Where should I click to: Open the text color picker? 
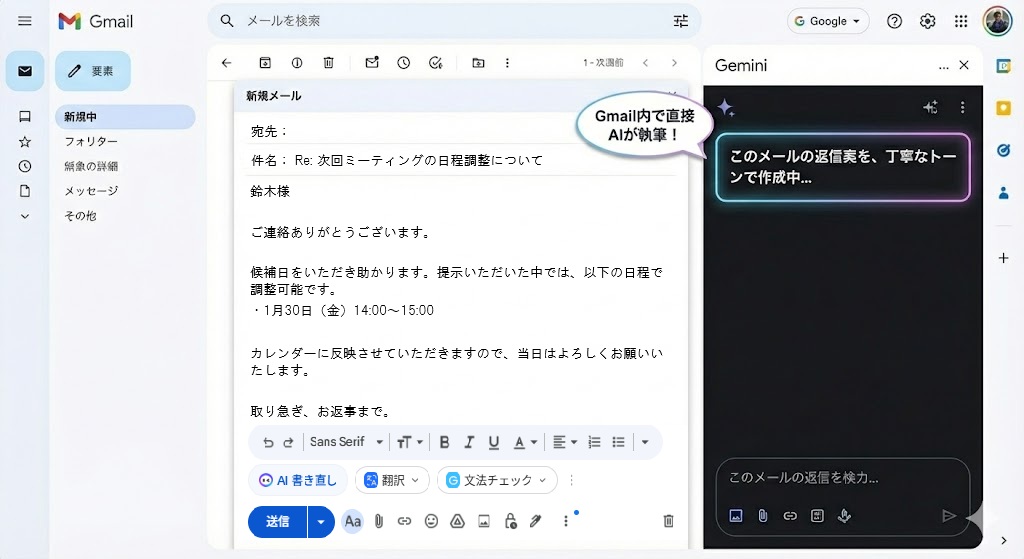click(x=525, y=442)
